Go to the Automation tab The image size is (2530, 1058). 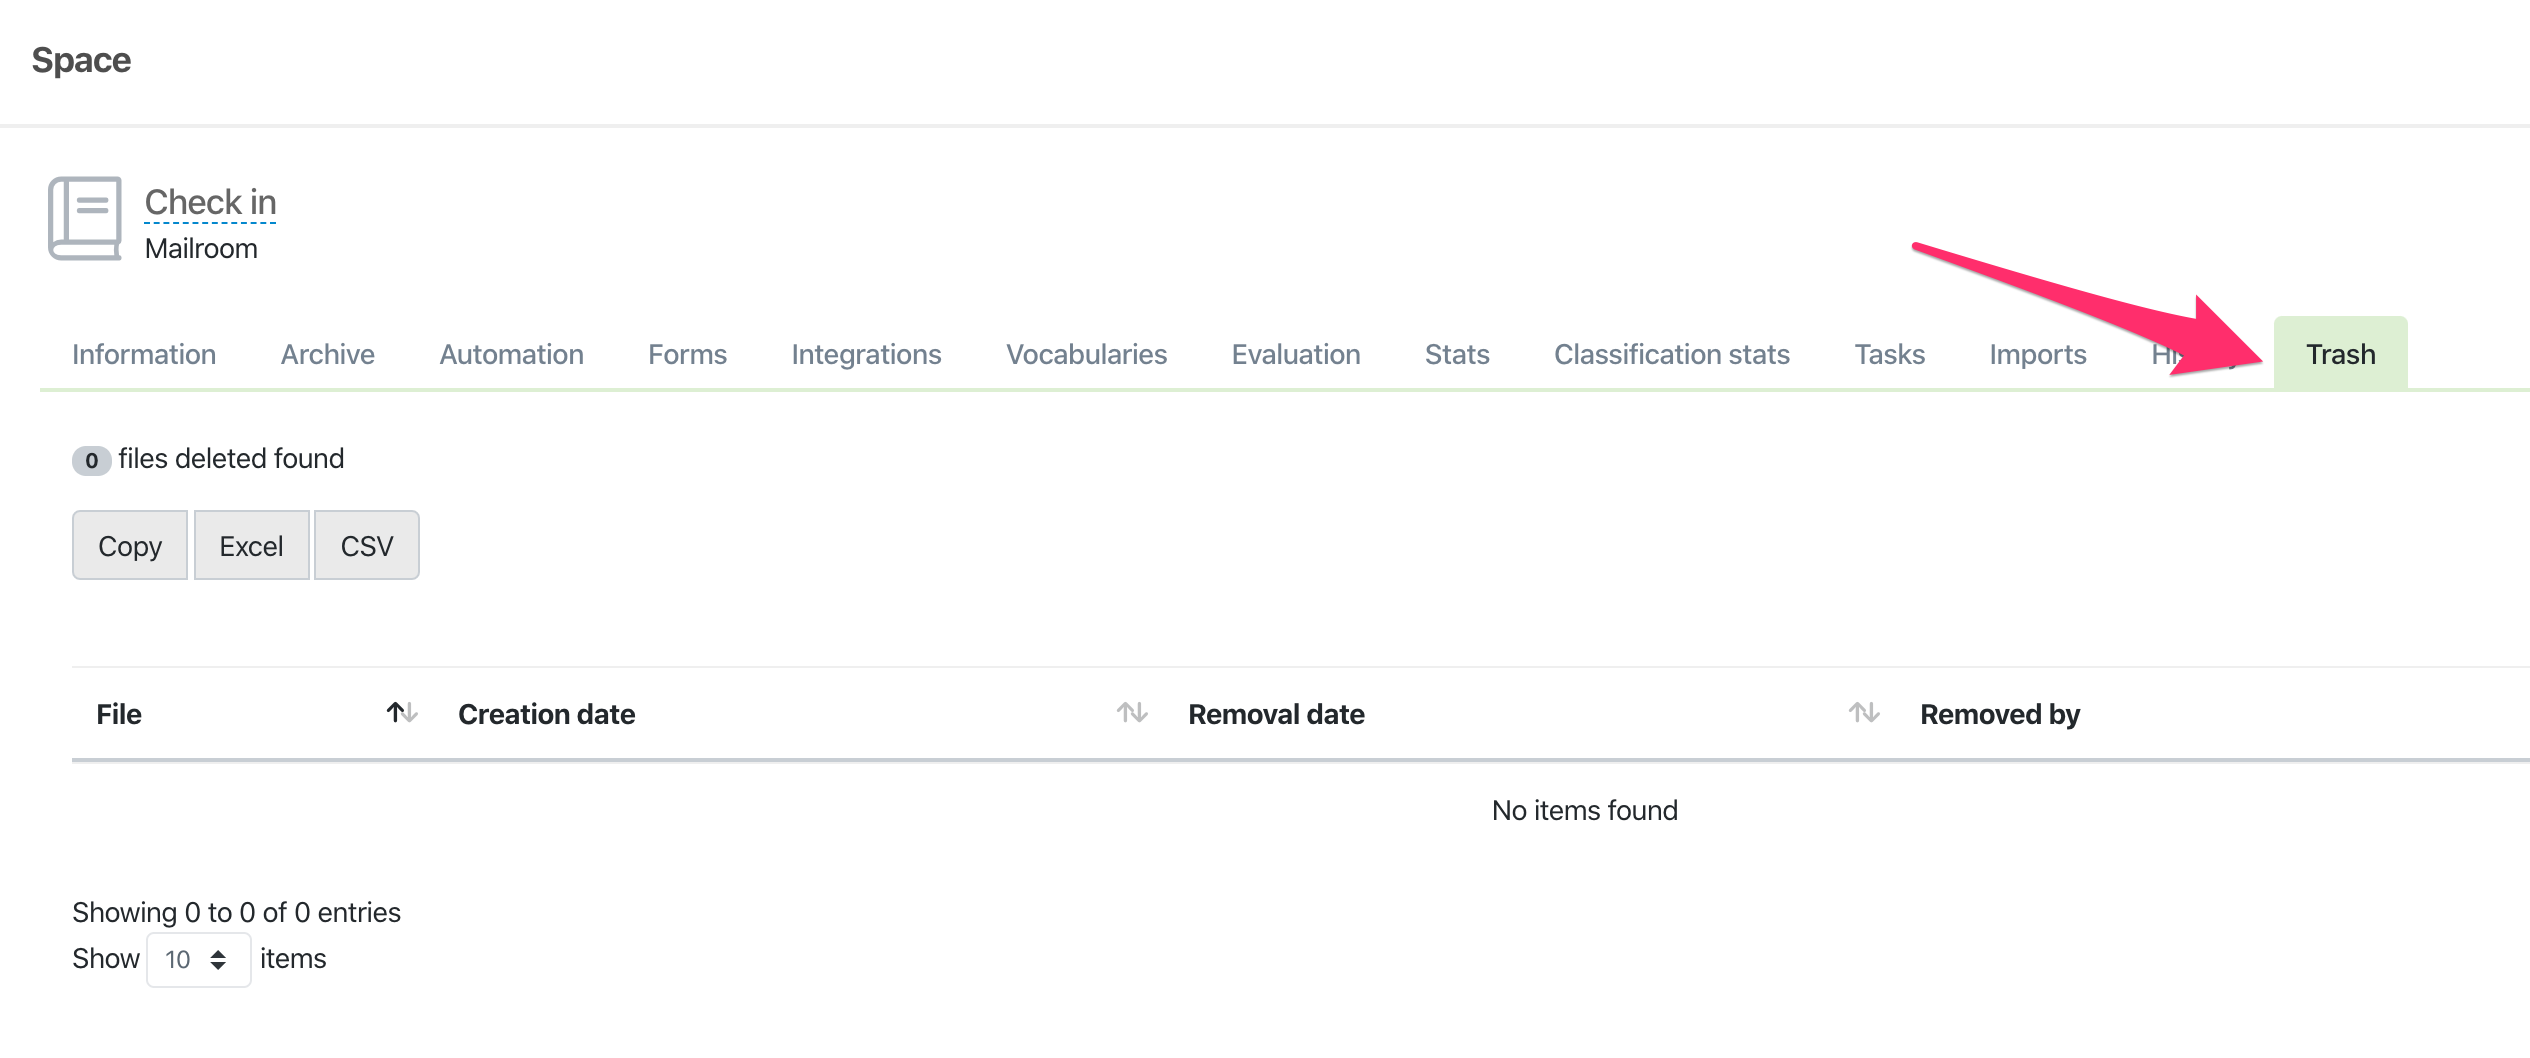511,354
